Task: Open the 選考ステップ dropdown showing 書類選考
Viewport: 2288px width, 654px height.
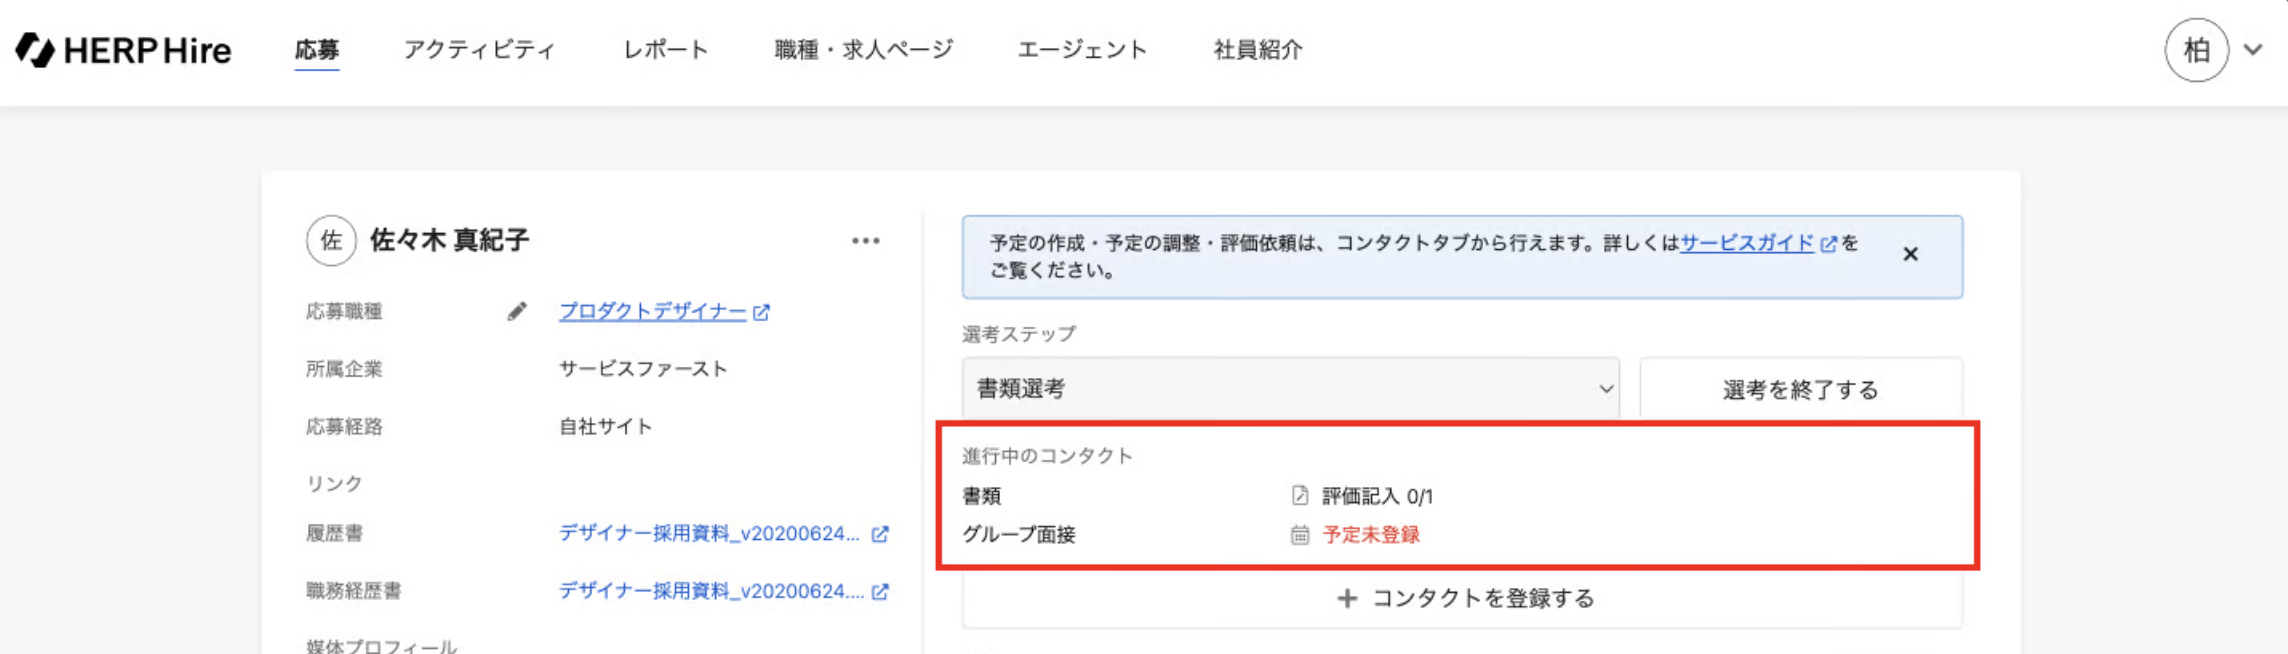Action: click(1291, 388)
